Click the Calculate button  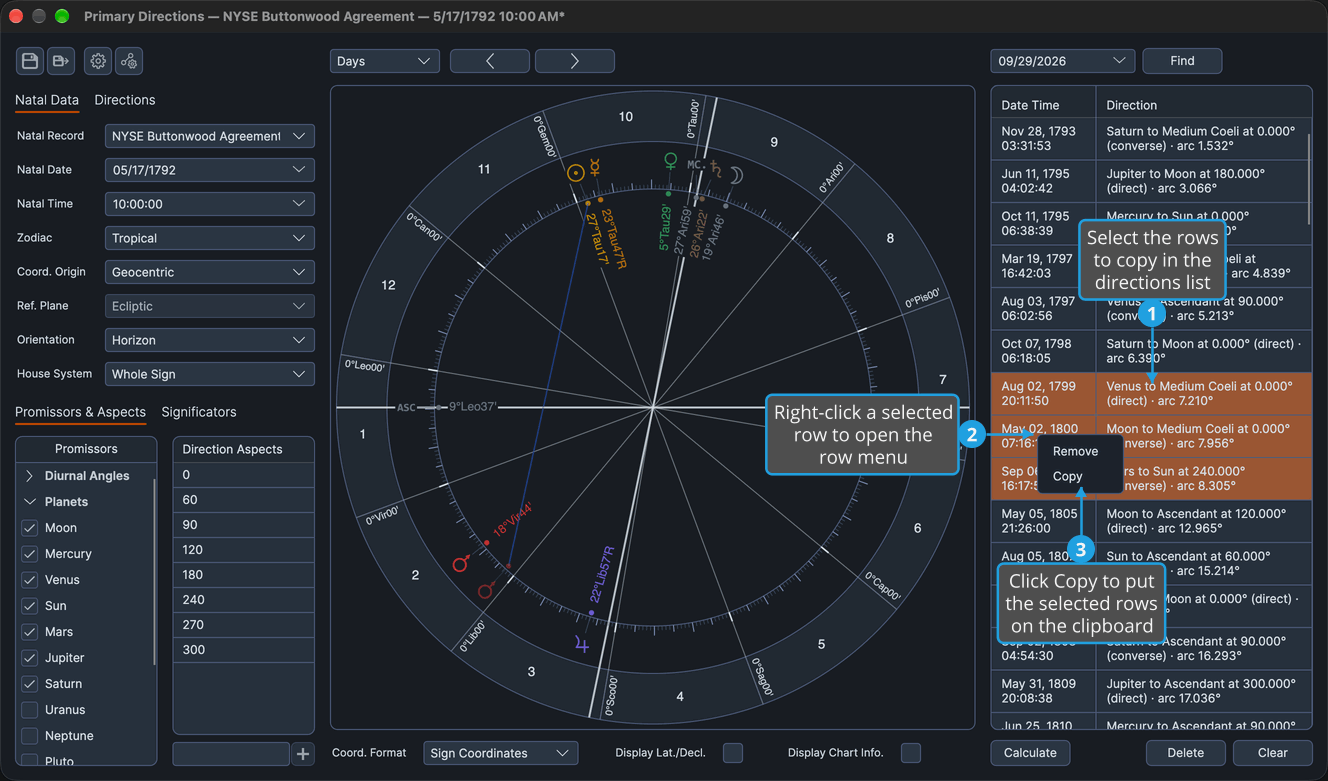(x=1030, y=753)
